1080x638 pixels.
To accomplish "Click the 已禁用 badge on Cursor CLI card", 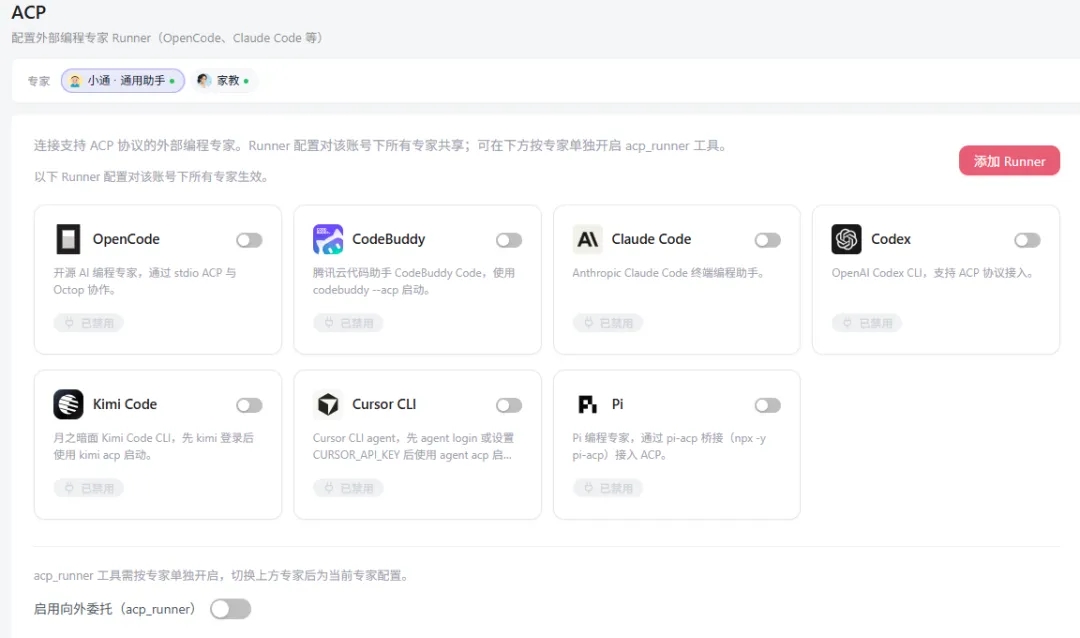I will (x=348, y=488).
